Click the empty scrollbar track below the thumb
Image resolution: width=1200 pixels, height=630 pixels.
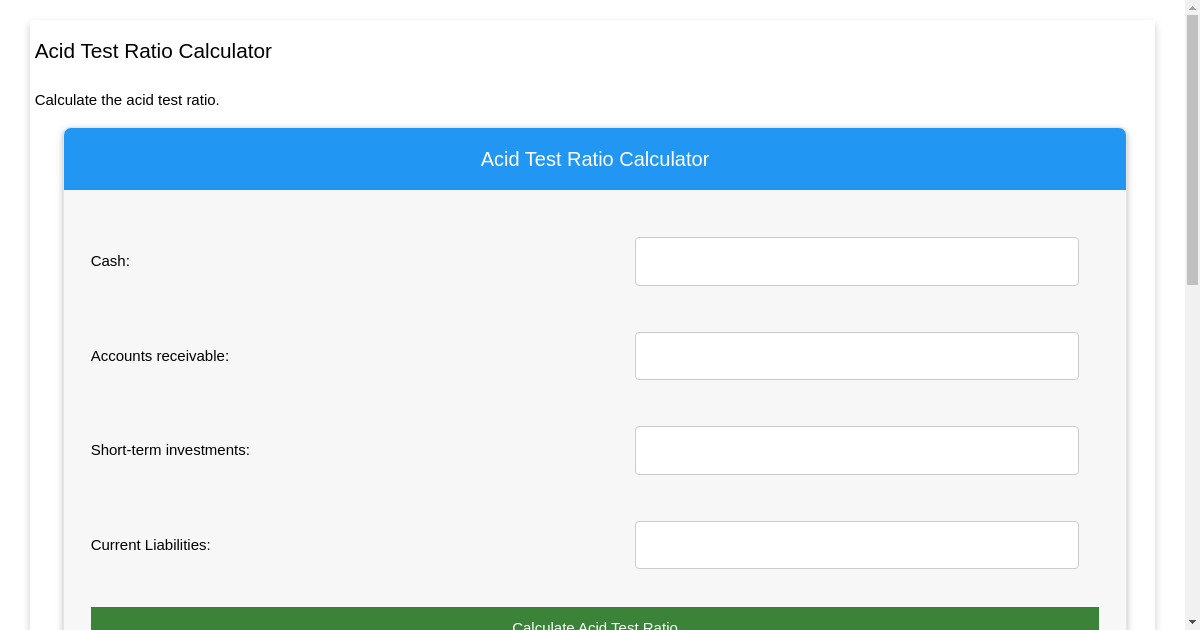(x=1192, y=450)
